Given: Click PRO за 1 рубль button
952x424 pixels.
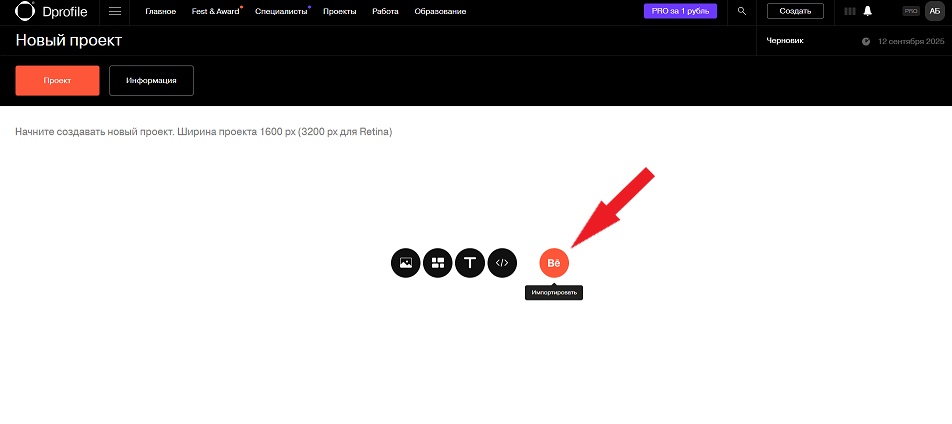Looking at the screenshot, I should (680, 11).
